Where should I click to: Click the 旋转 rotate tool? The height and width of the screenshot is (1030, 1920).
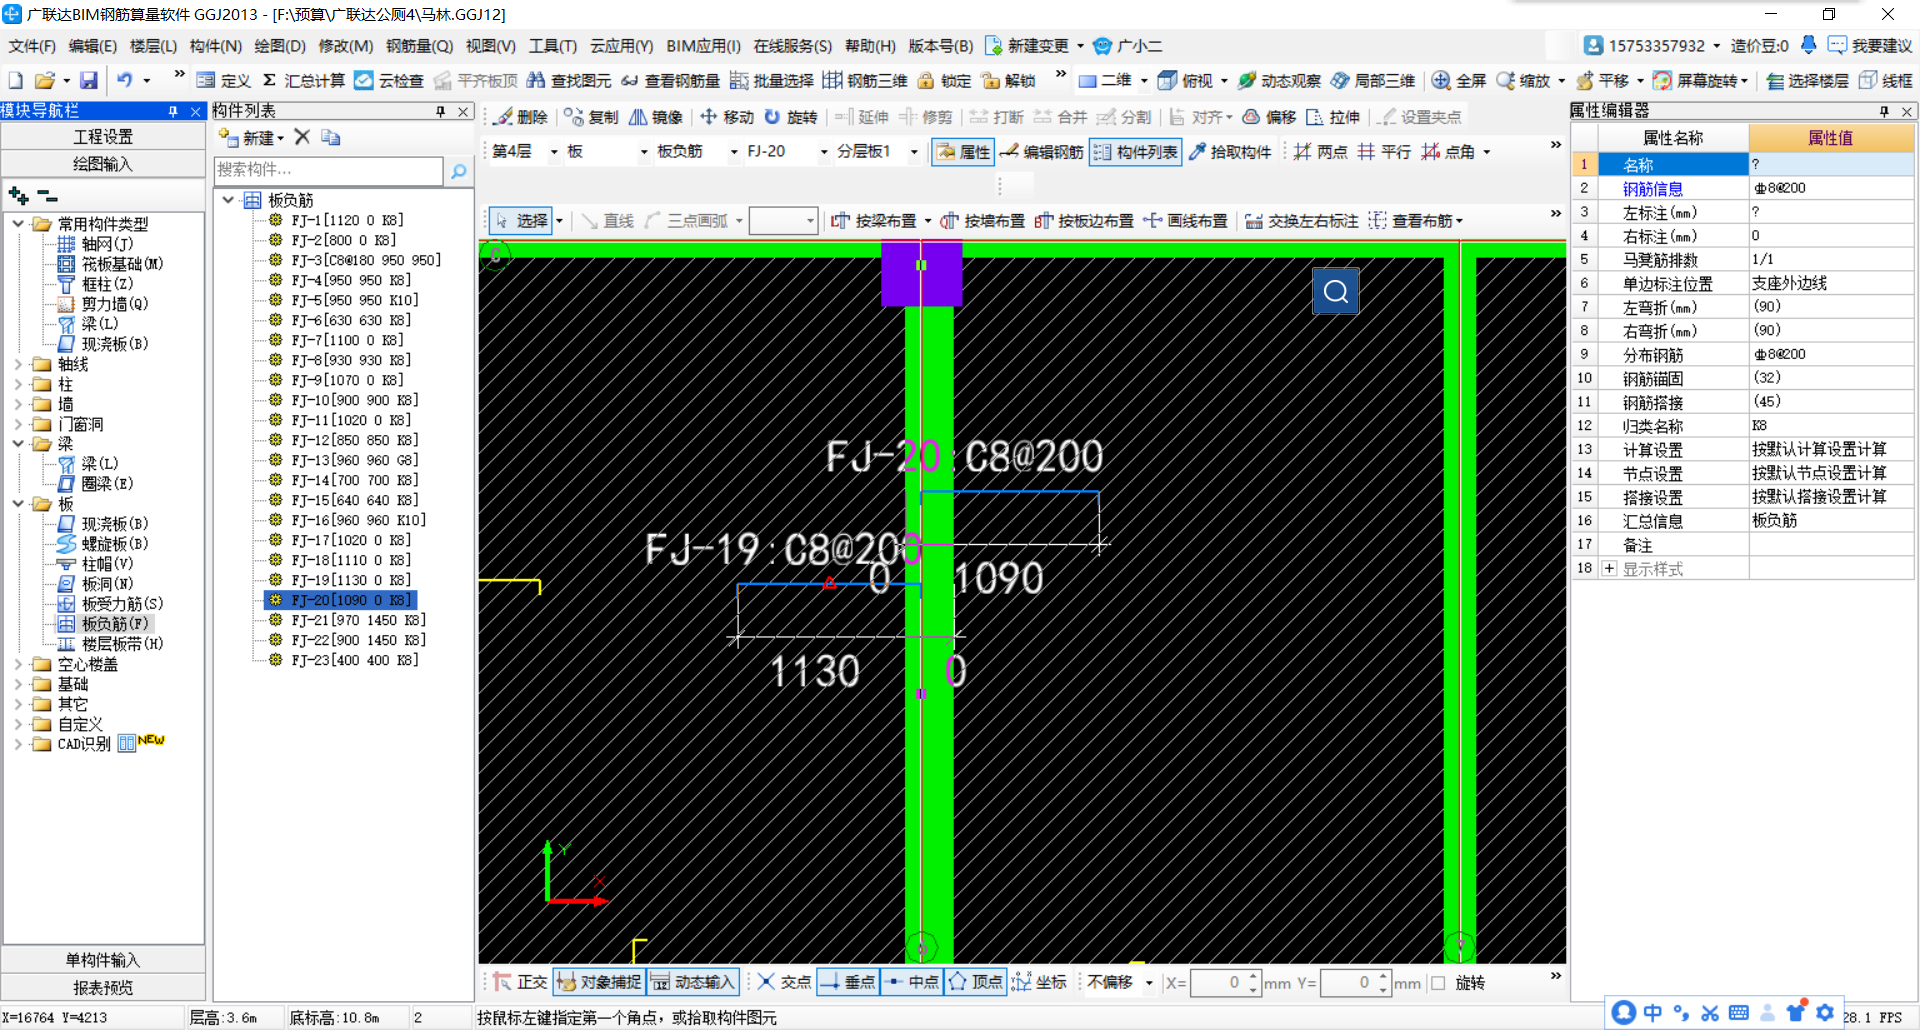coord(791,117)
